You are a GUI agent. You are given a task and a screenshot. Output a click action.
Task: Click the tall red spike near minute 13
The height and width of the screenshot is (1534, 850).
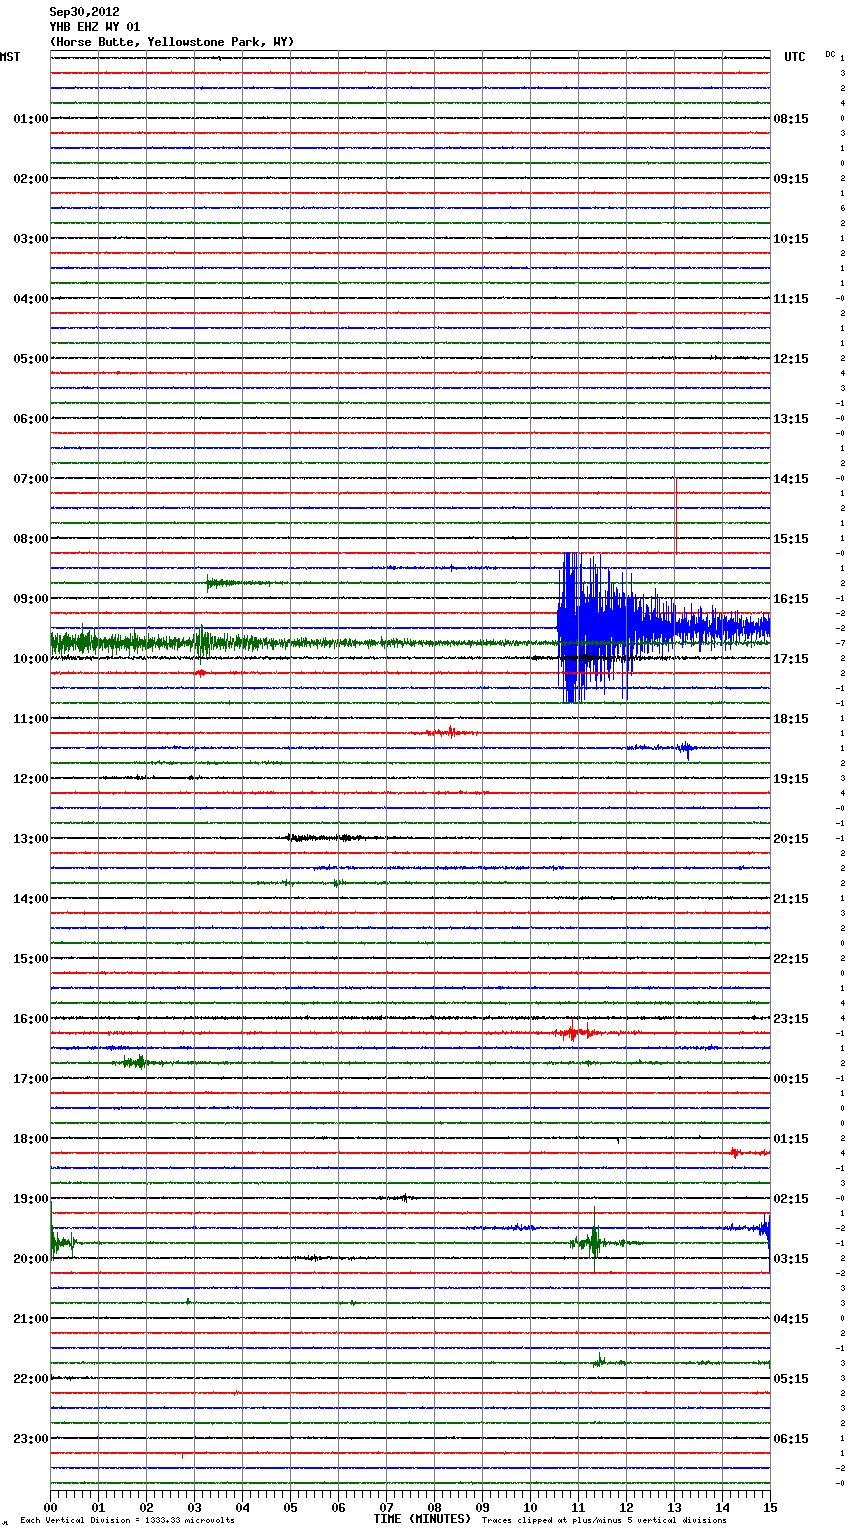click(676, 515)
